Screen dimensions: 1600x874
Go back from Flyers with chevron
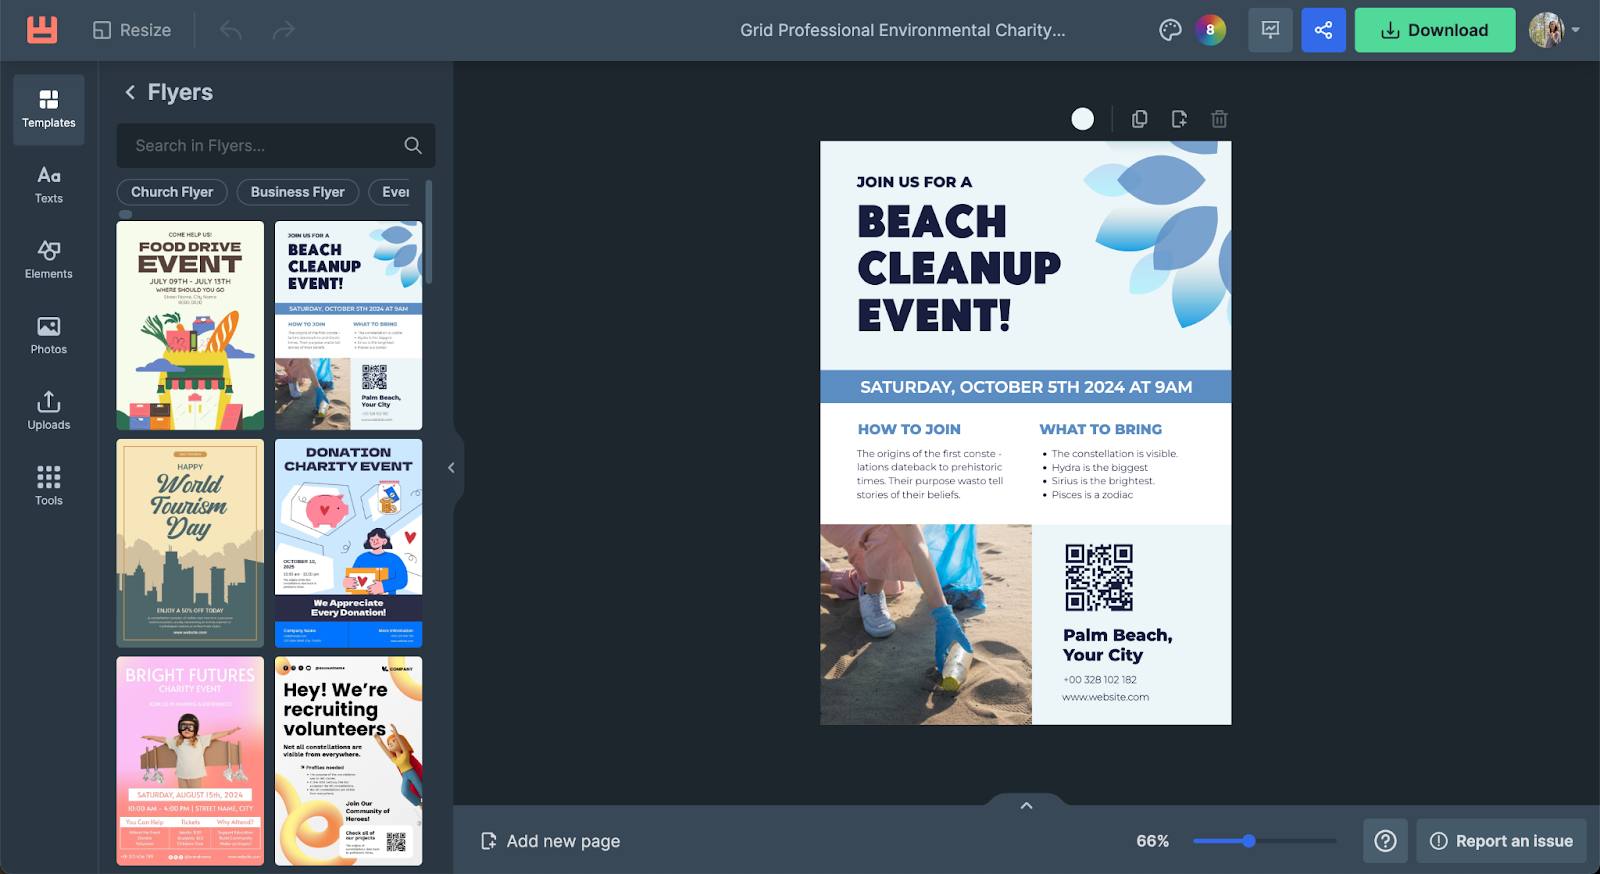pyautogui.click(x=130, y=92)
